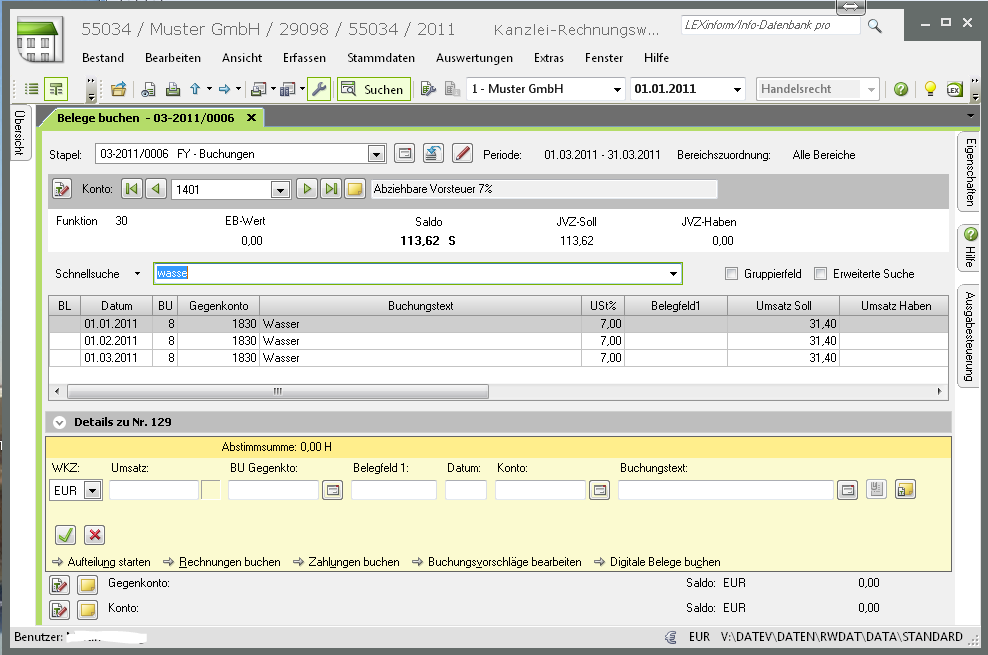The height and width of the screenshot is (655, 988).
Task: Click the green help question mark icon
Action: 901,89
